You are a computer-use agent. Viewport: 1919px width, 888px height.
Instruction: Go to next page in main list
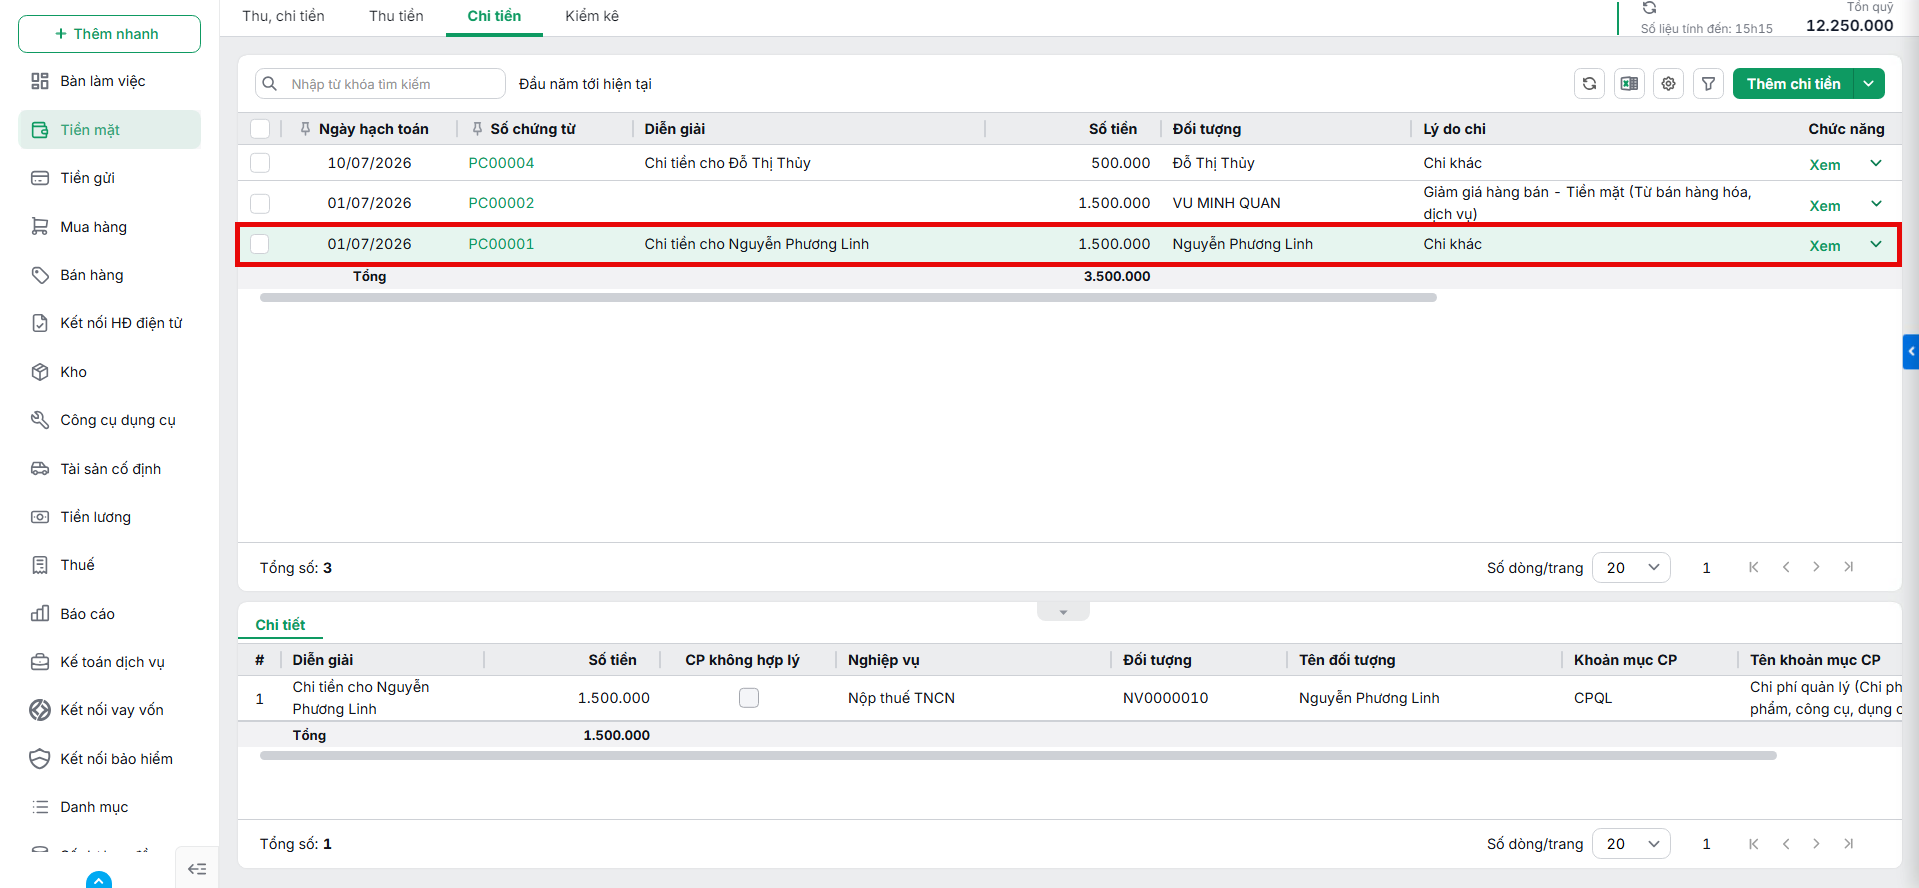(x=1816, y=567)
